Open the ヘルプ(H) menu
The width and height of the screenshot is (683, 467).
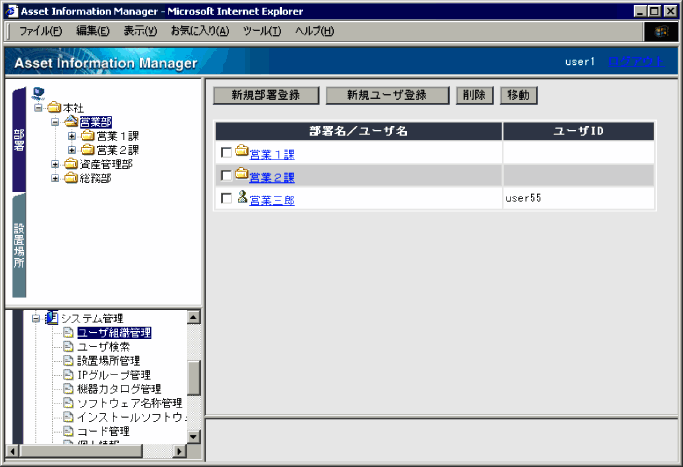pyautogui.click(x=314, y=31)
